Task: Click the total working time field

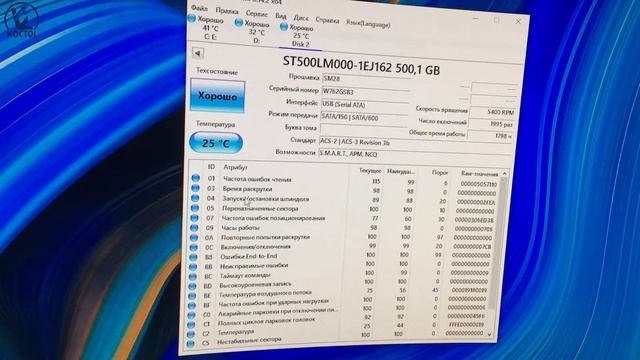Action: point(490,136)
